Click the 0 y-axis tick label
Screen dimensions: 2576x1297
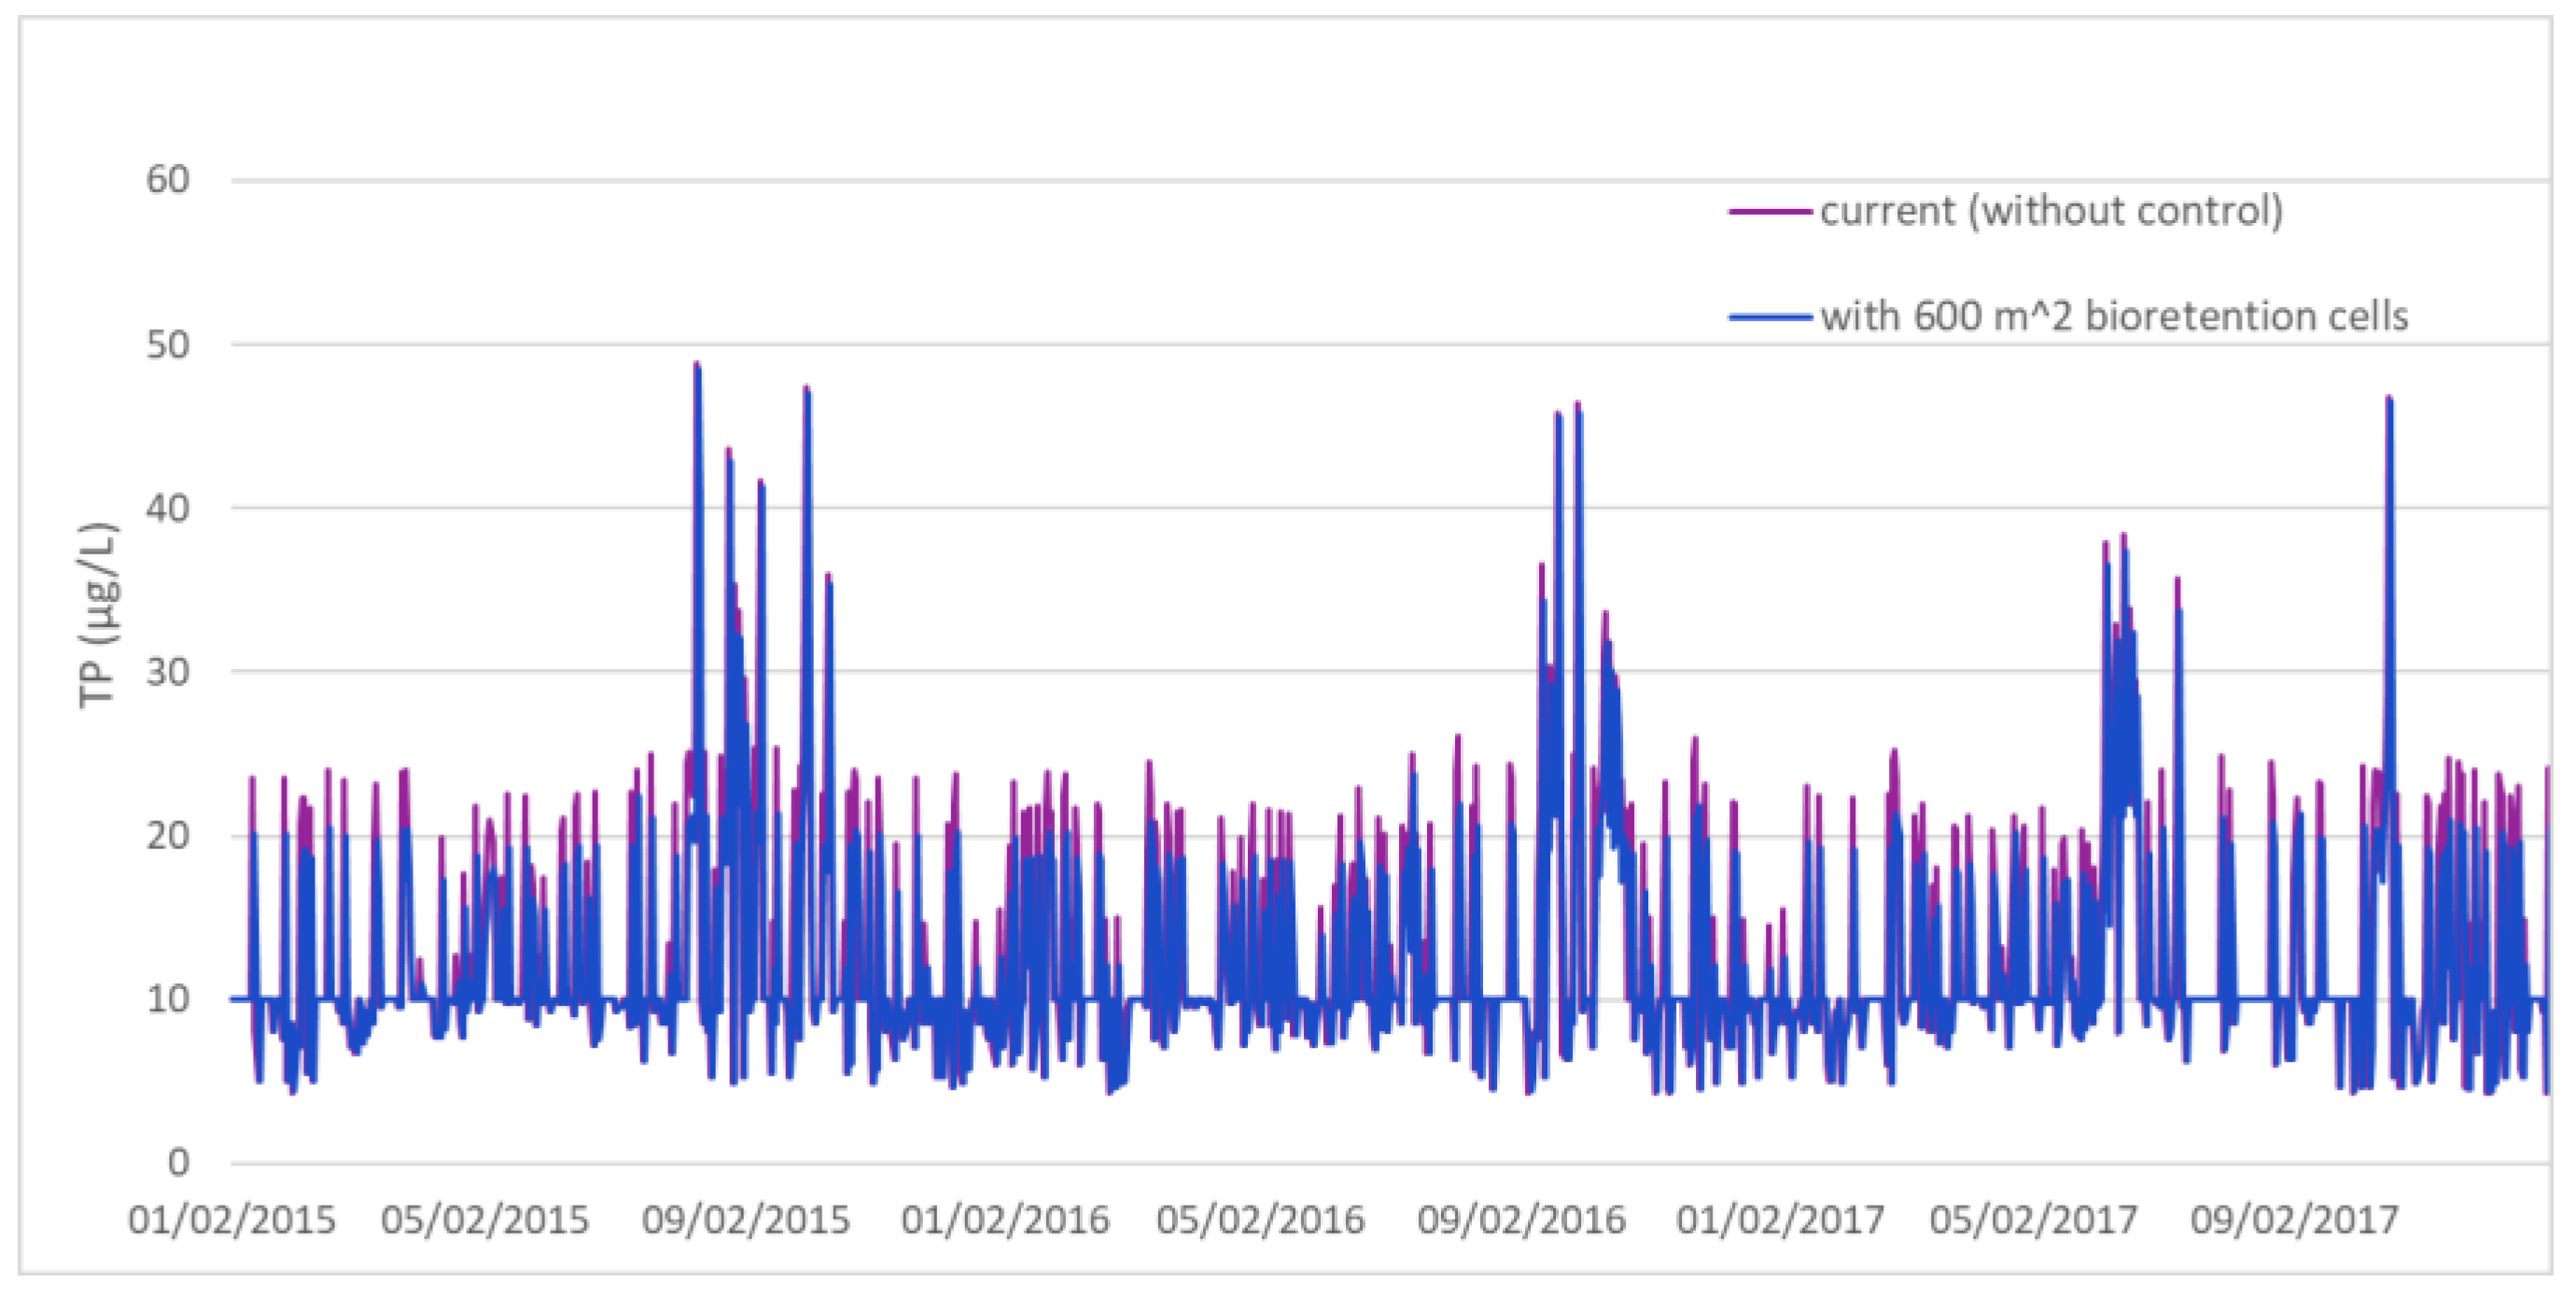point(178,1162)
